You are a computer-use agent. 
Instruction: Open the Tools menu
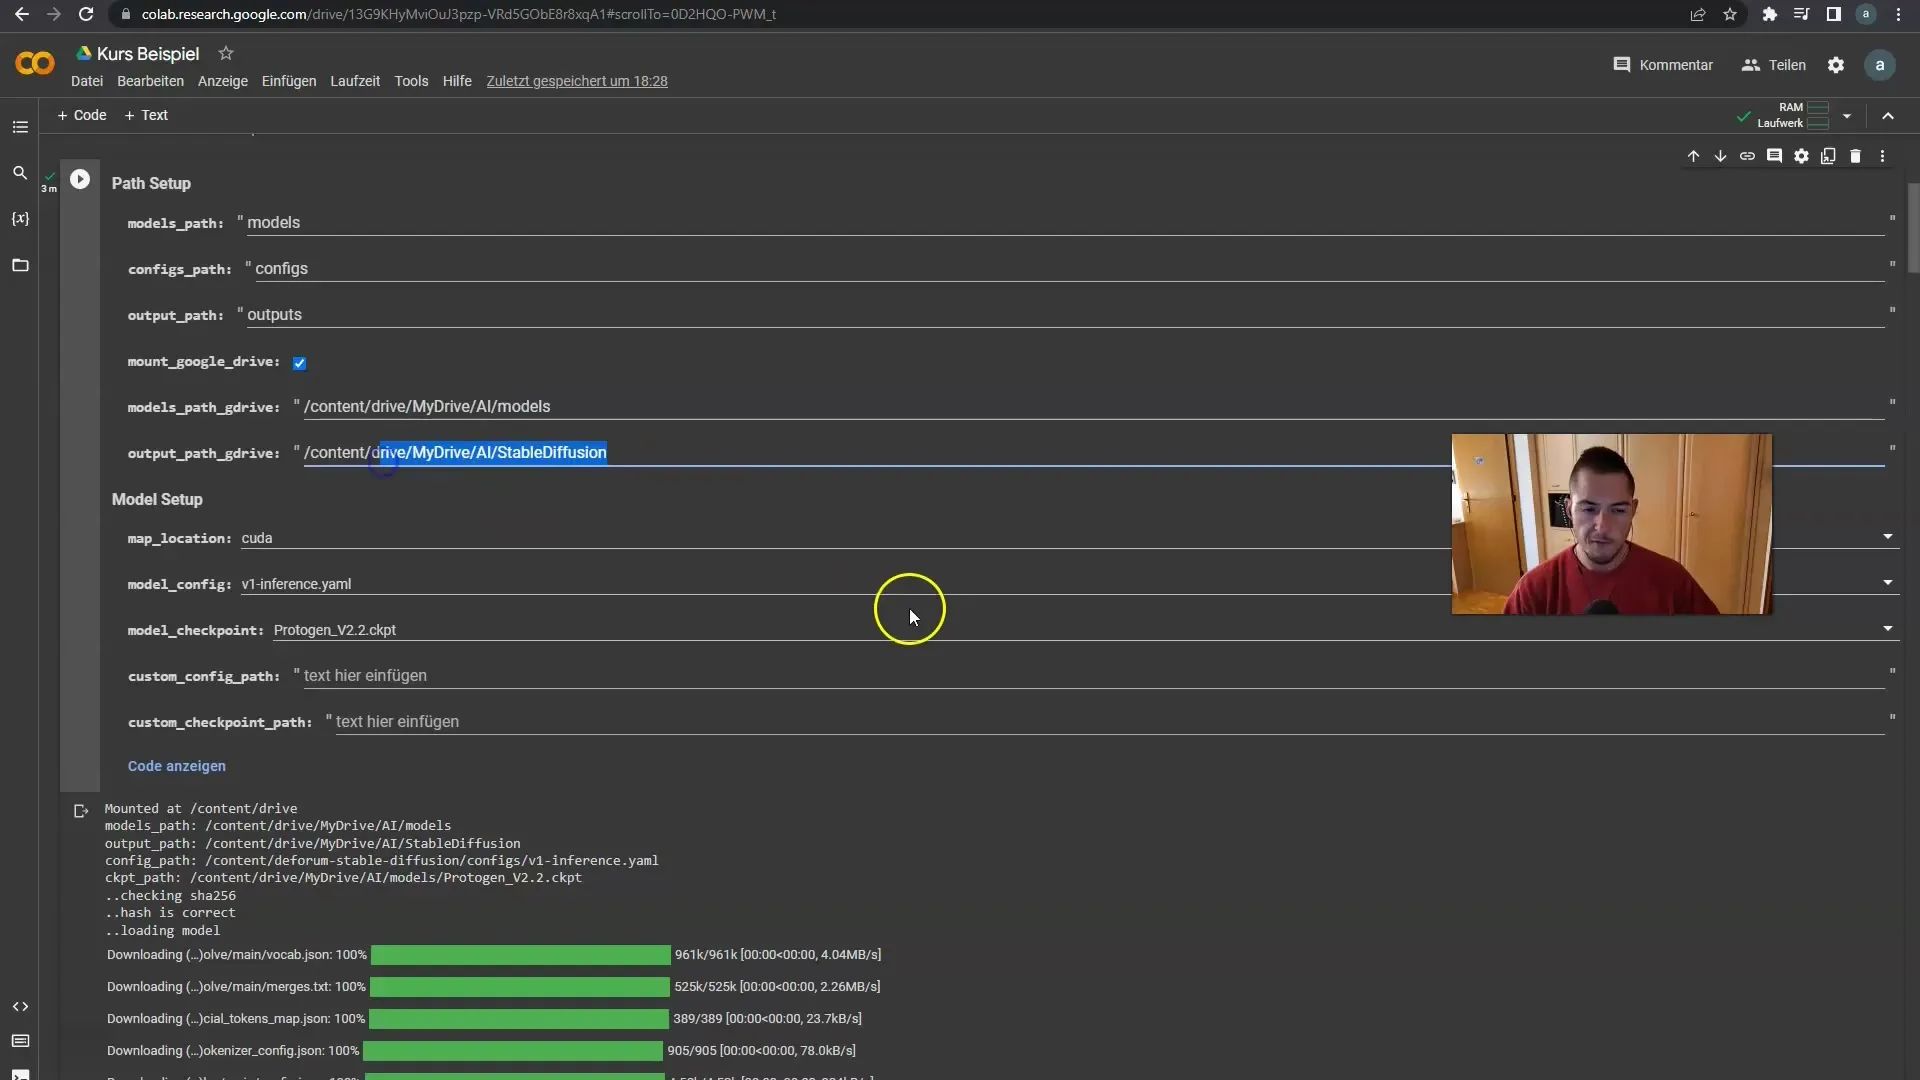[411, 81]
